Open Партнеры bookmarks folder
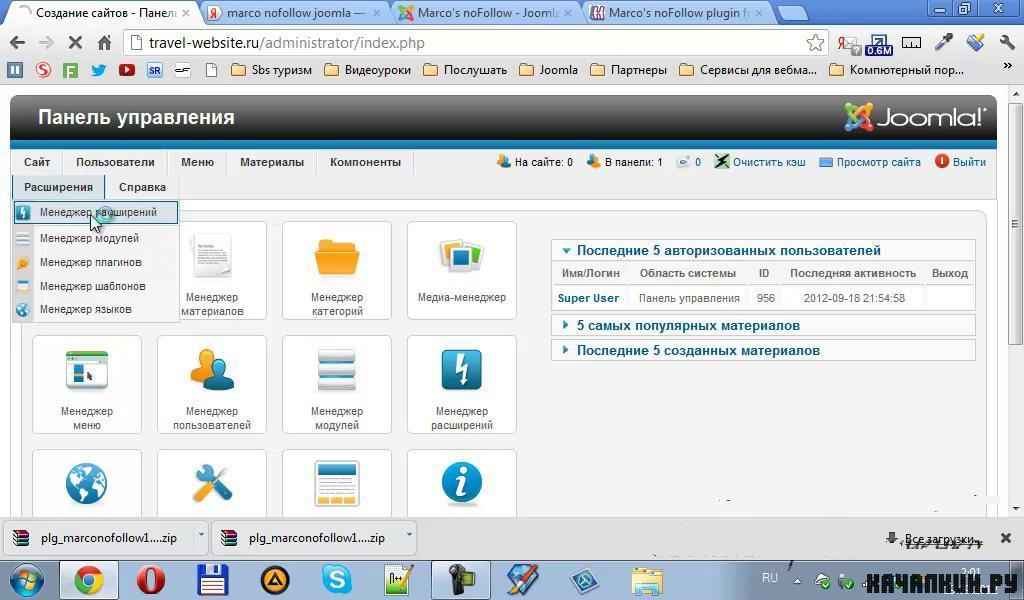The height and width of the screenshot is (600, 1024). 628,70
